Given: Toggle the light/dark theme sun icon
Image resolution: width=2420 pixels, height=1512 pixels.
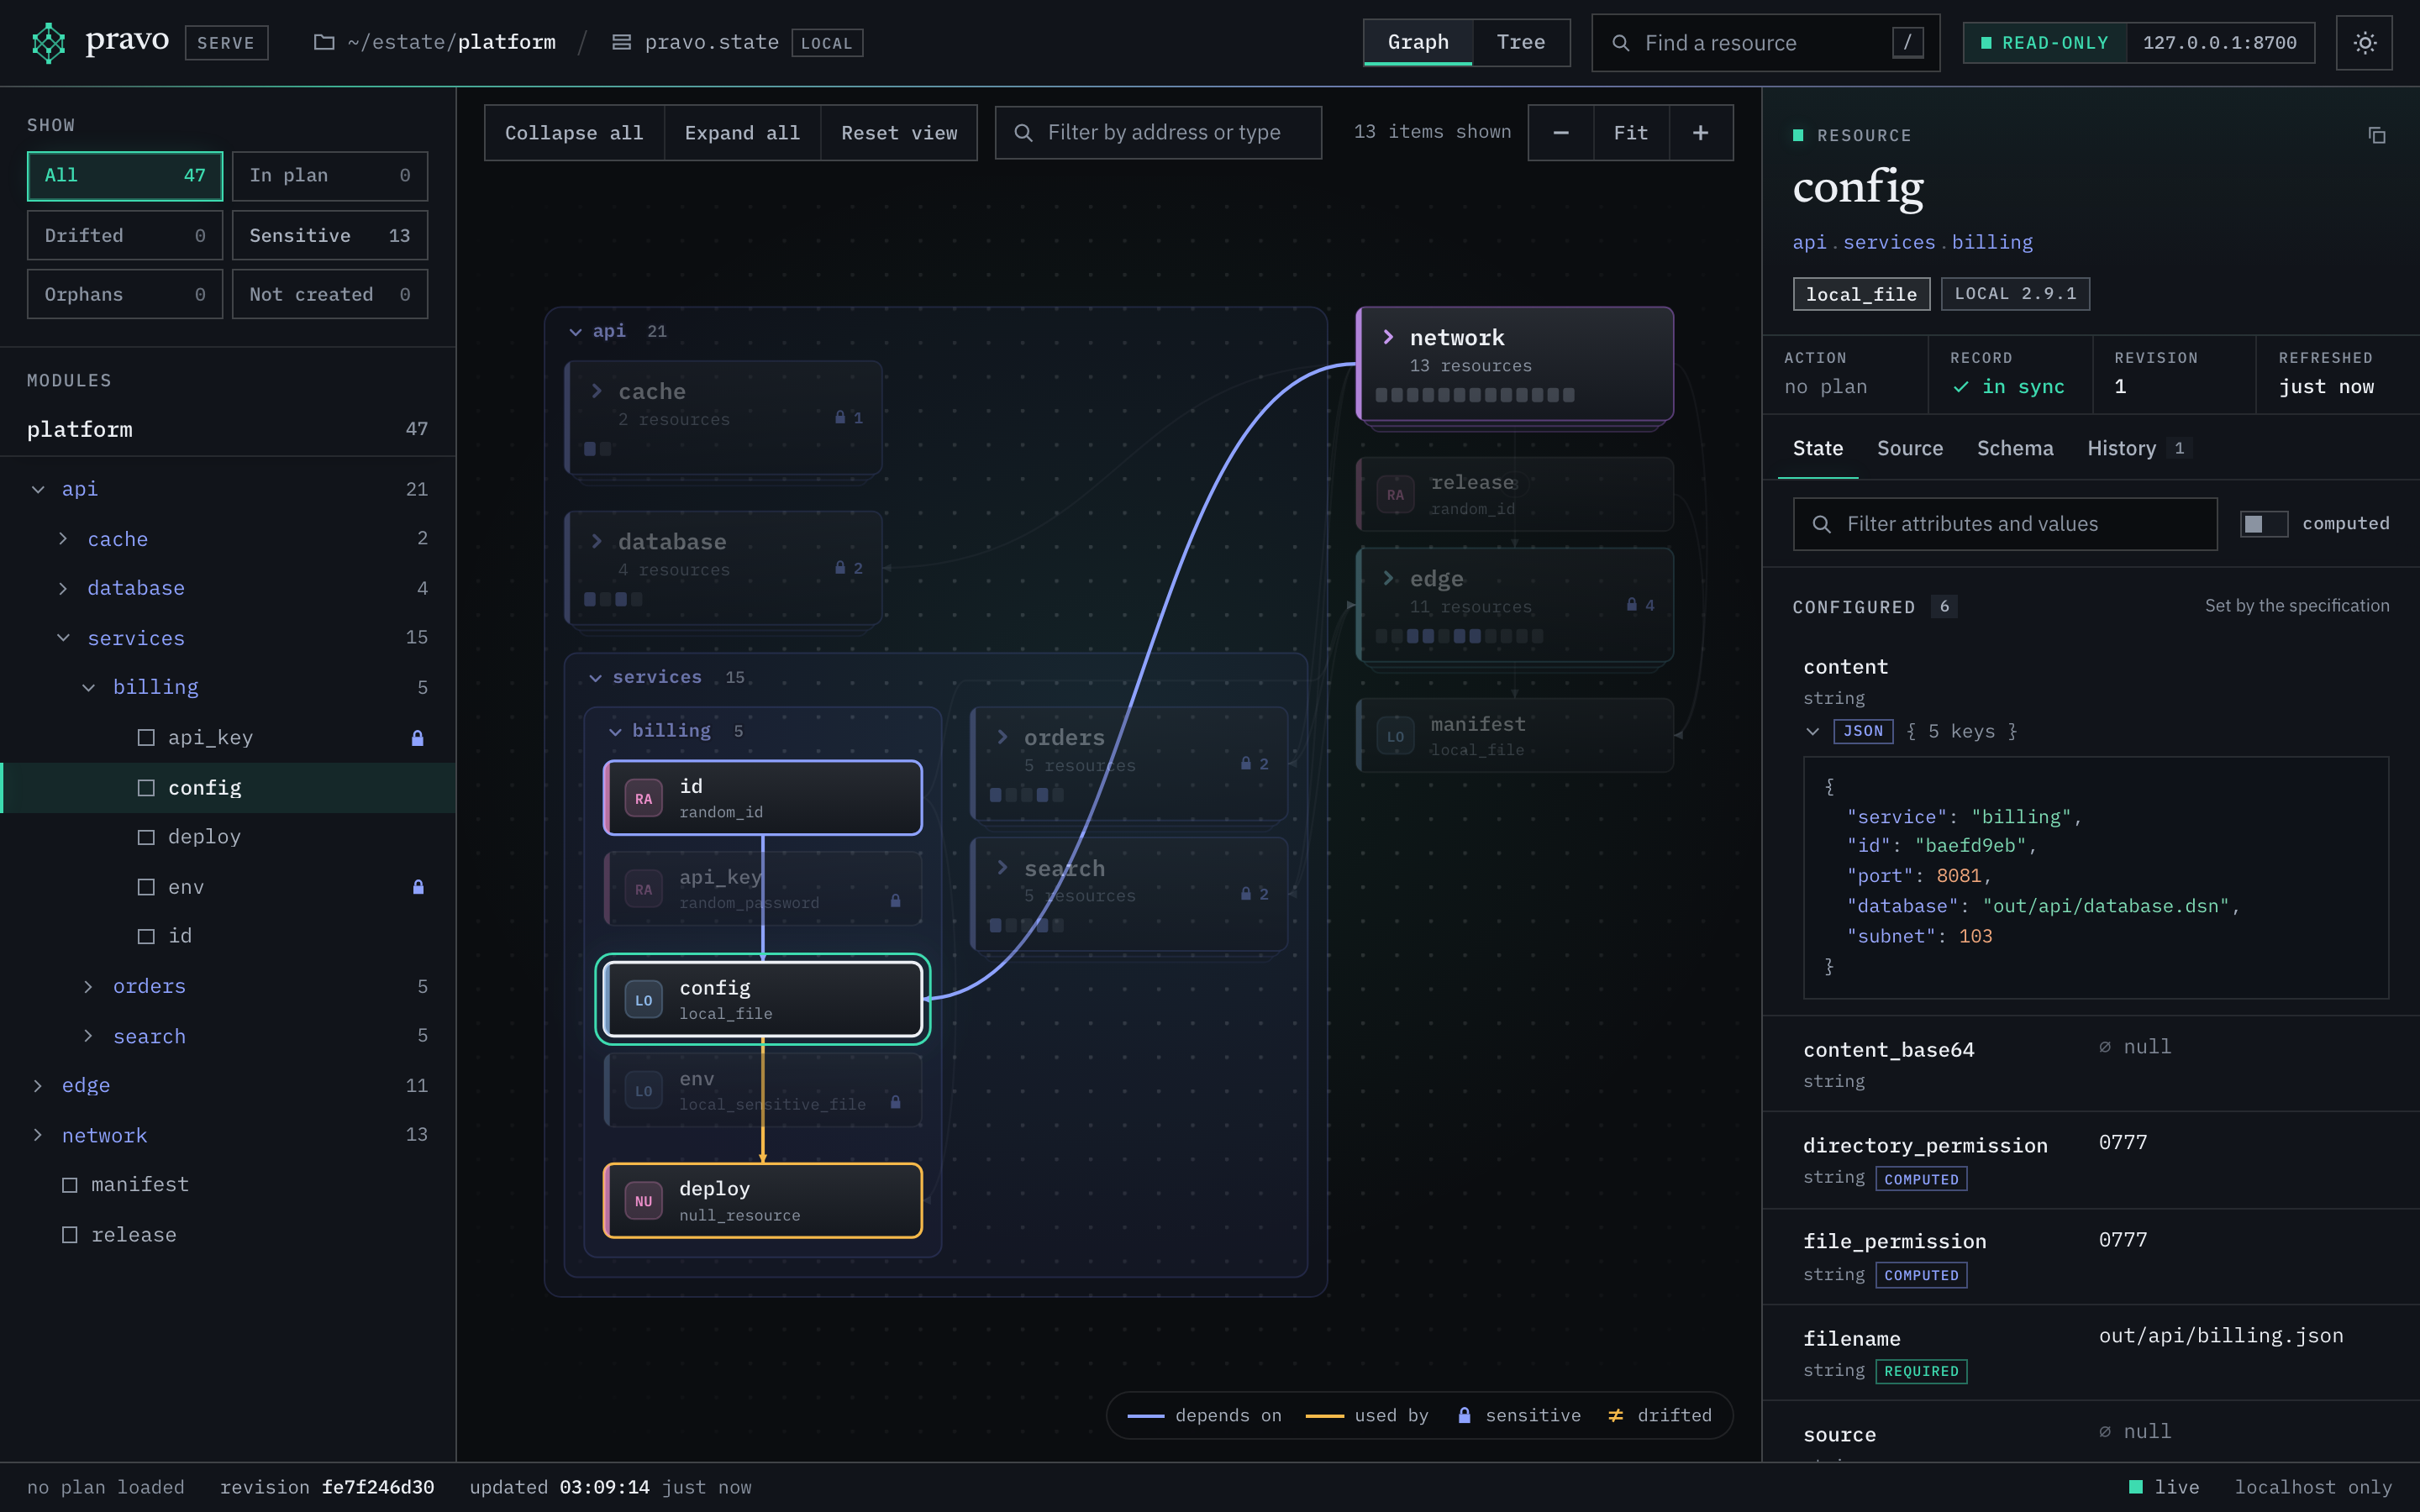Looking at the screenshot, I should pyautogui.click(x=2364, y=43).
